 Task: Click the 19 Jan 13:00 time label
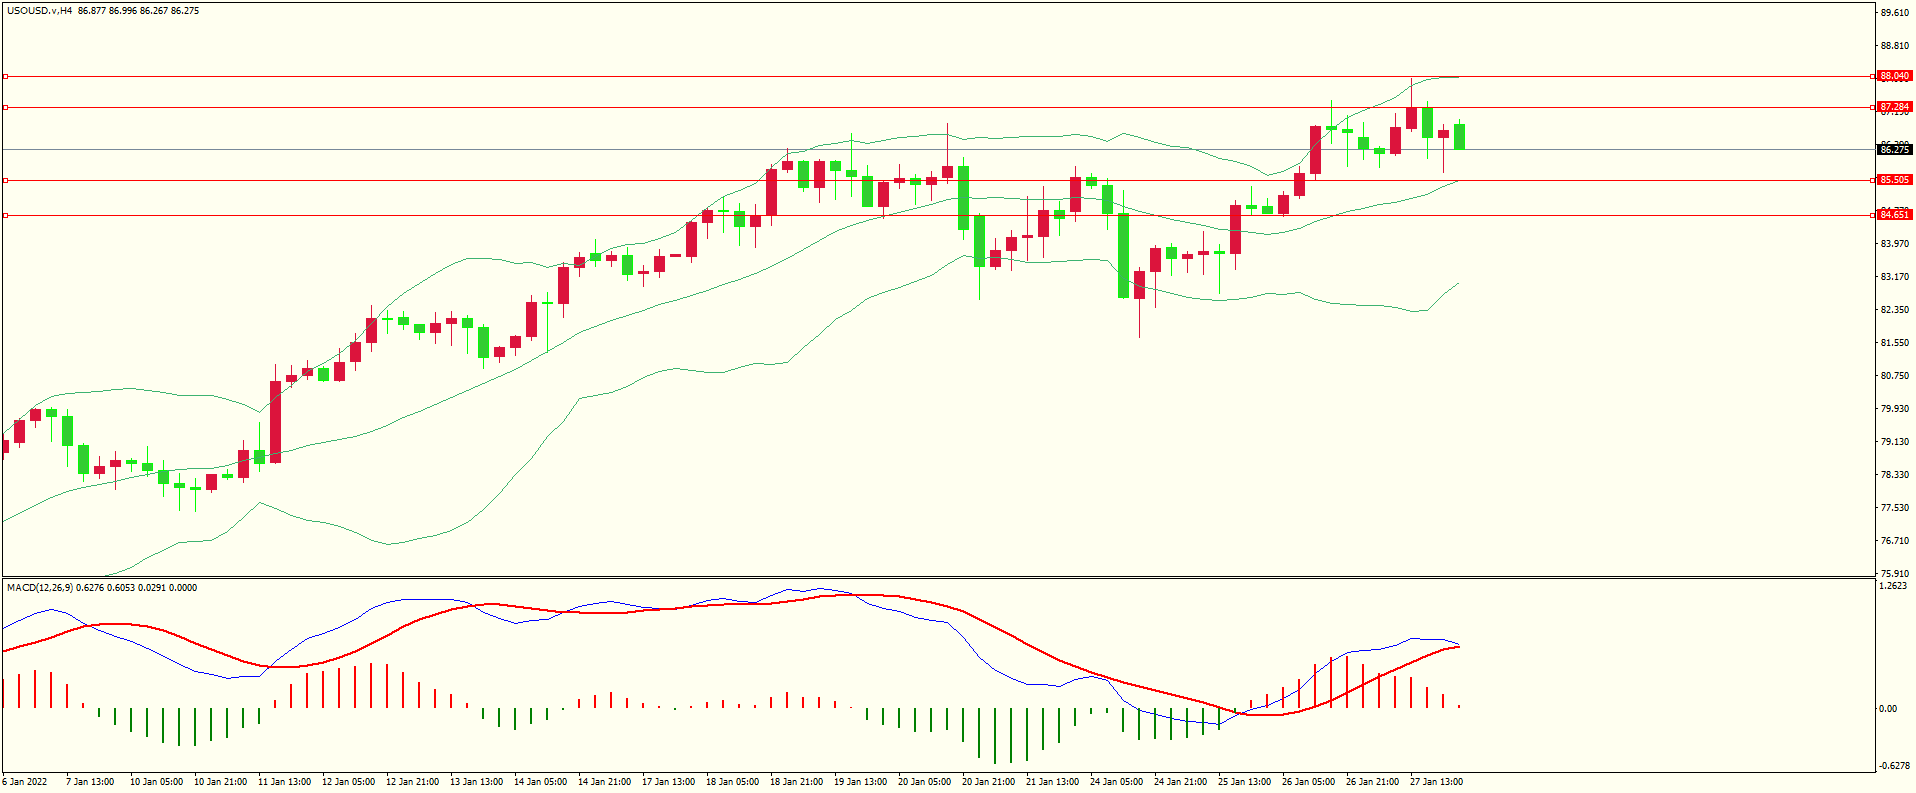click(x=860, y=782)
